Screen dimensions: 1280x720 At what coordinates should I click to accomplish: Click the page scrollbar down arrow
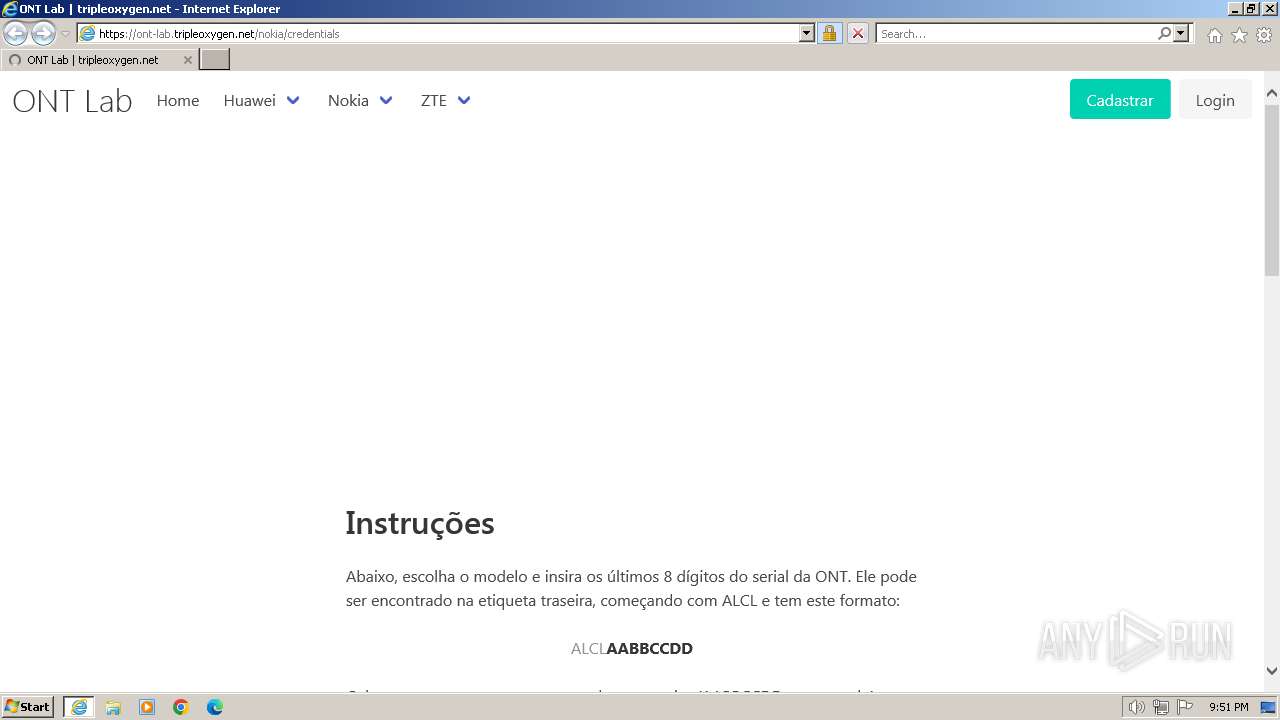(1272, 672)
